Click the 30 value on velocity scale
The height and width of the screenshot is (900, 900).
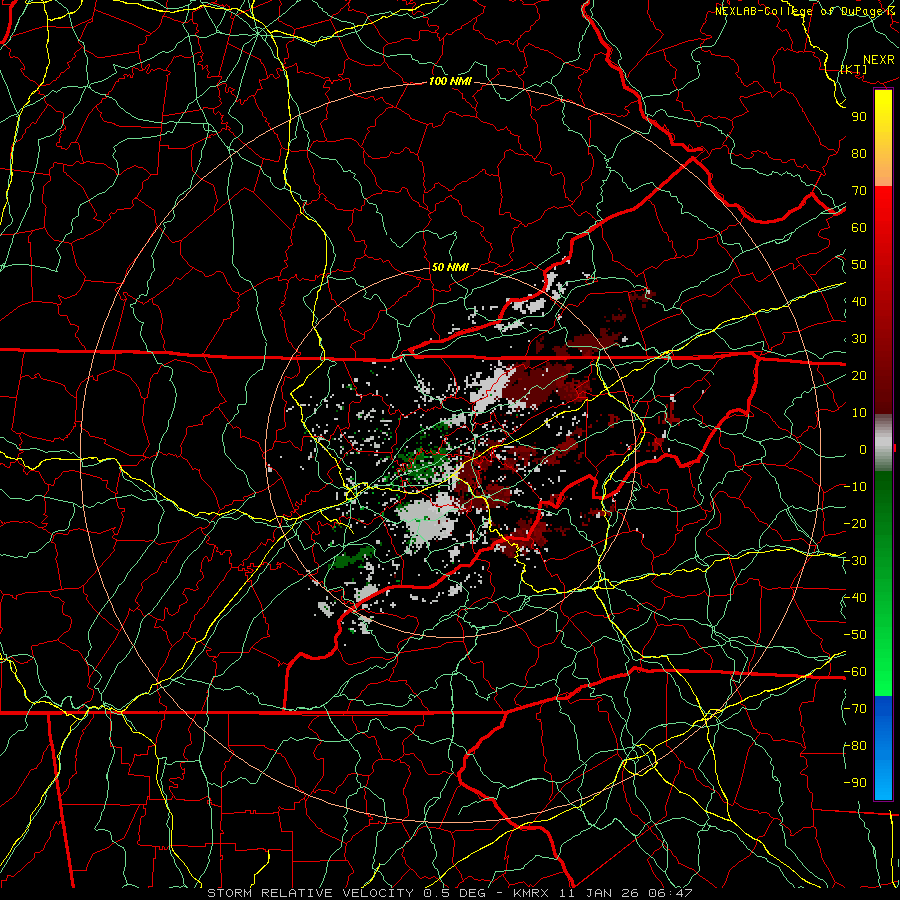click(x=859, y=339)
